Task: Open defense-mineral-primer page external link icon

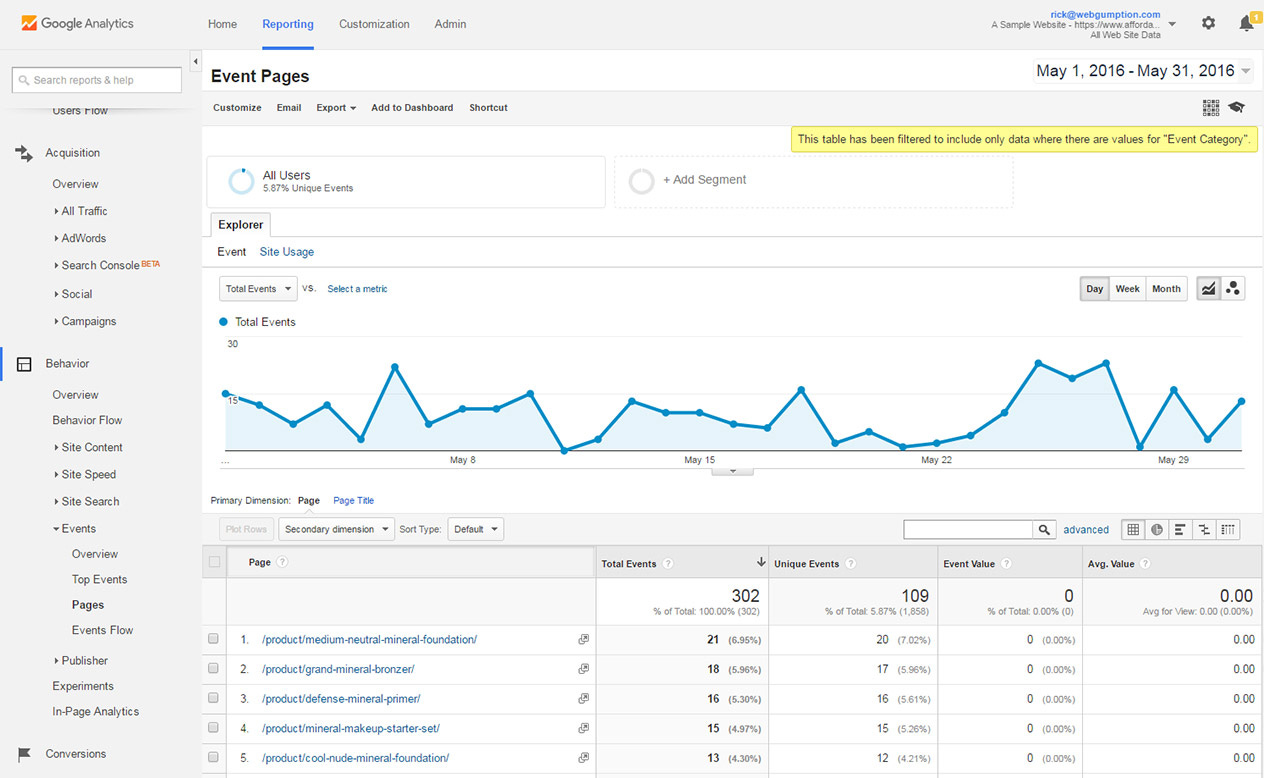Action: (x=584, y=699)
